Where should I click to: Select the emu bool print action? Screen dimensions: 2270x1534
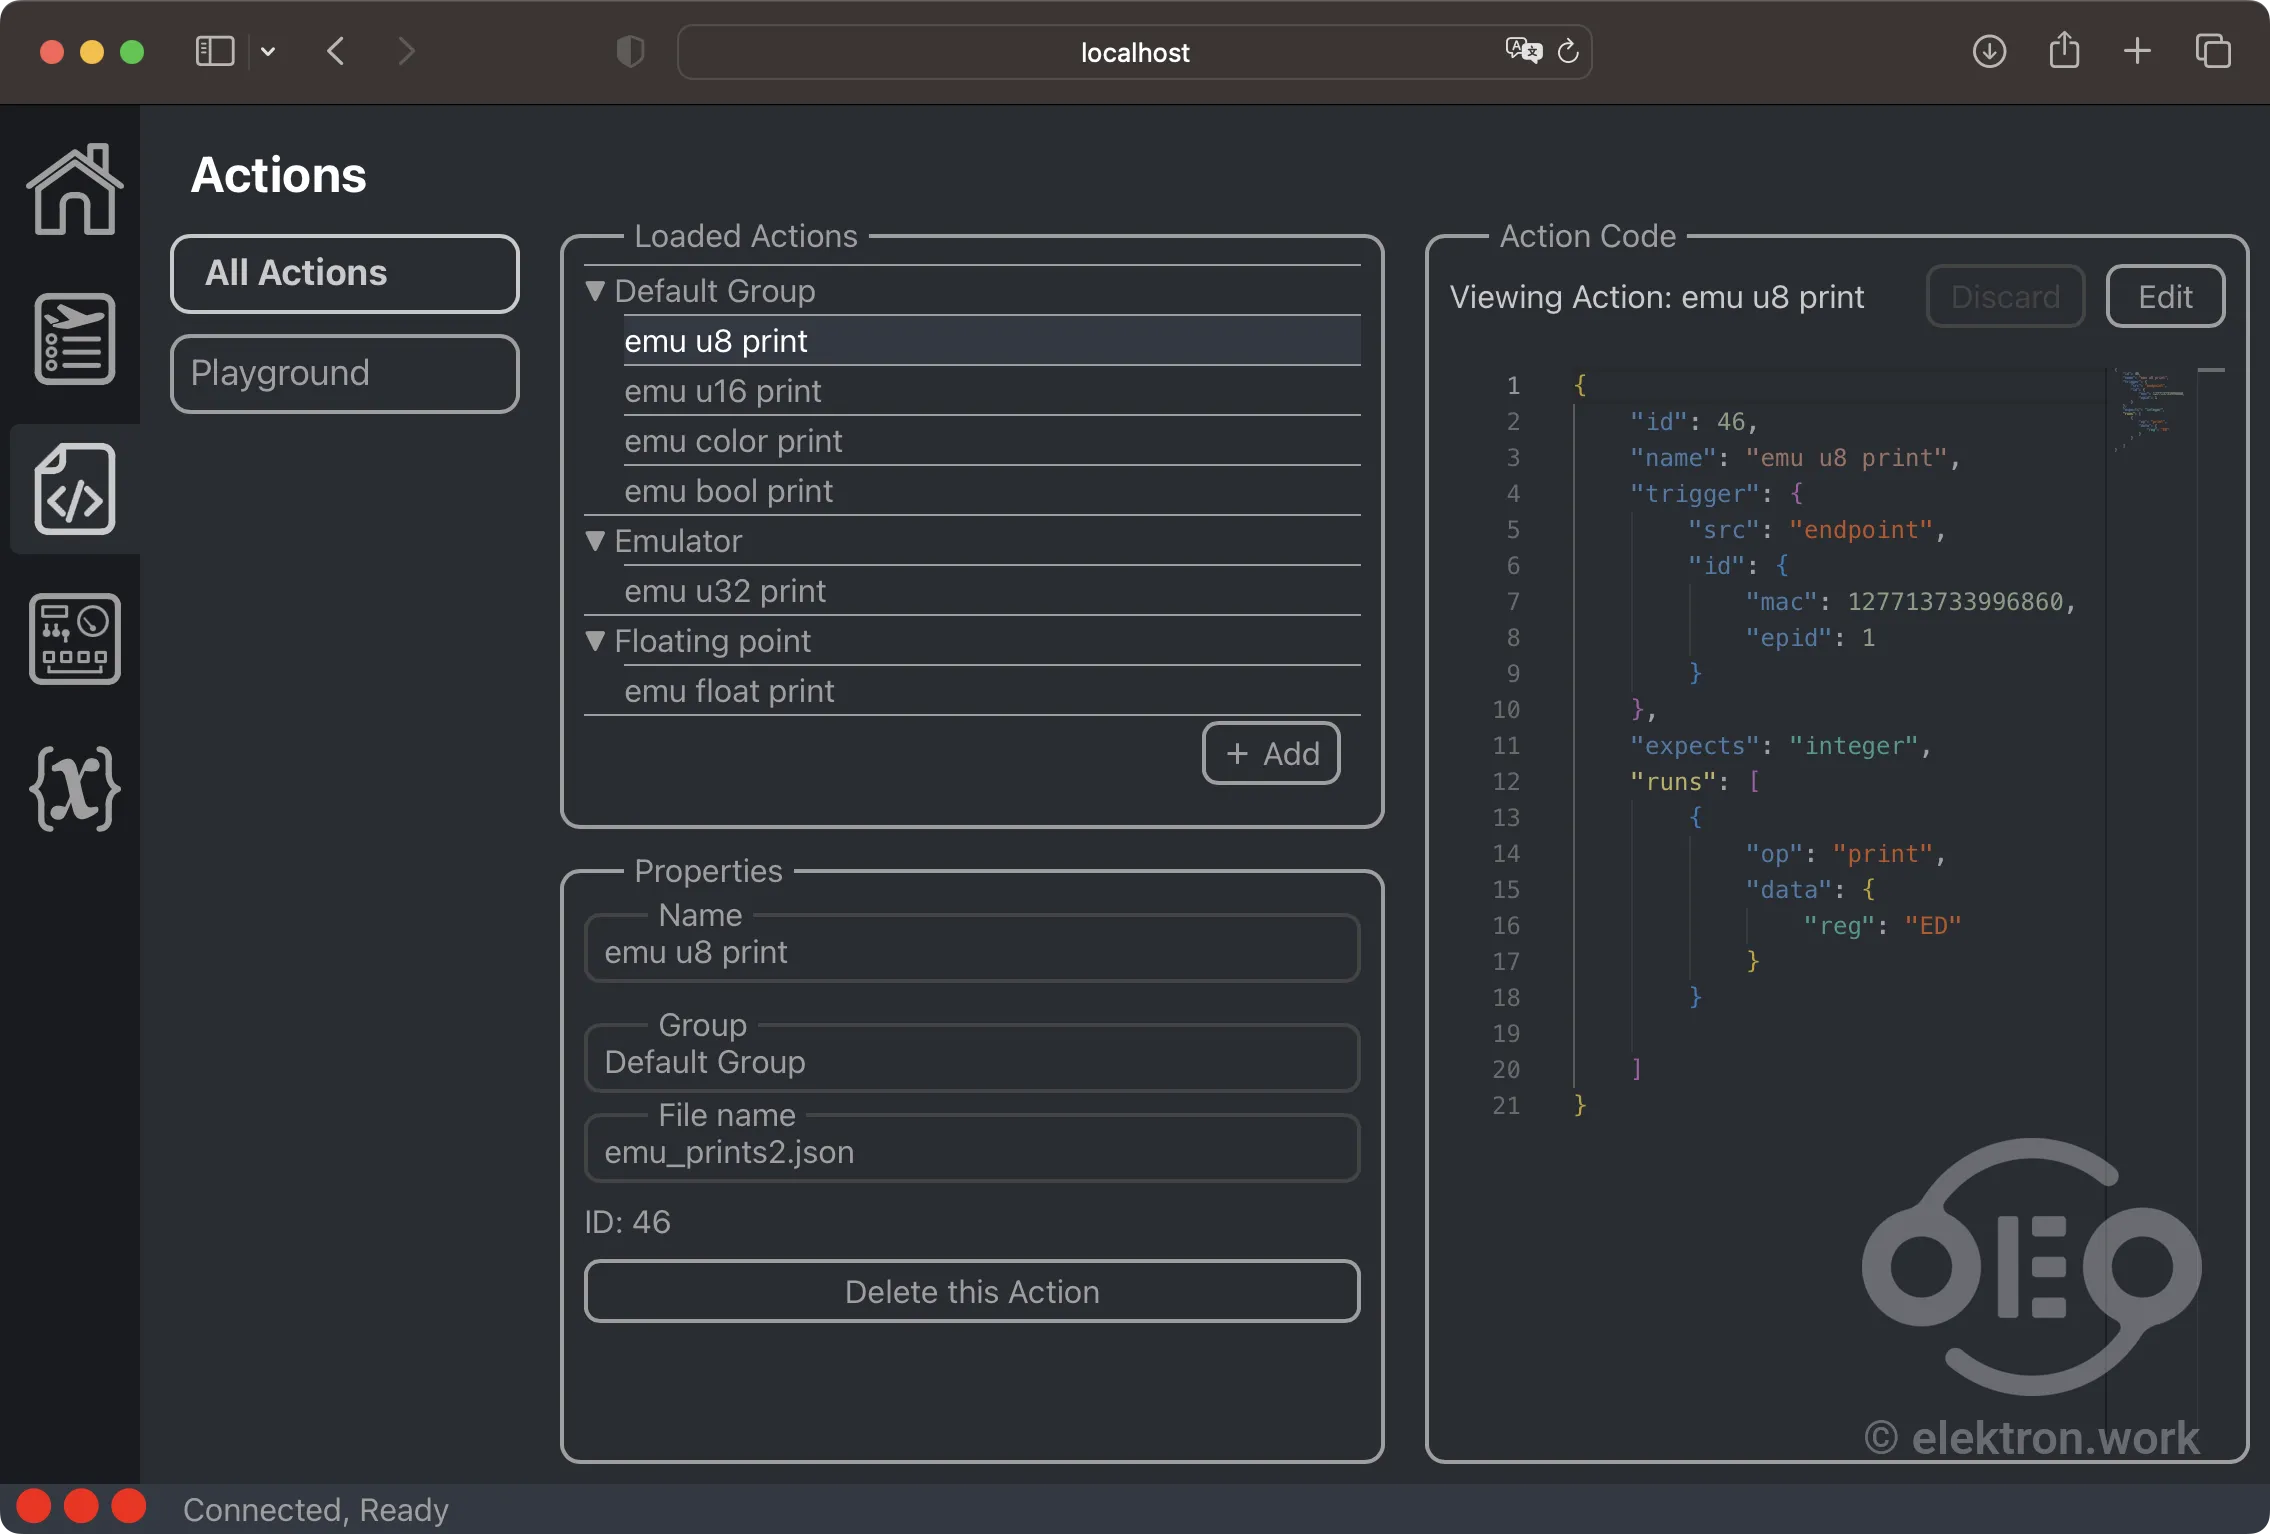click(x=992, y=491)
